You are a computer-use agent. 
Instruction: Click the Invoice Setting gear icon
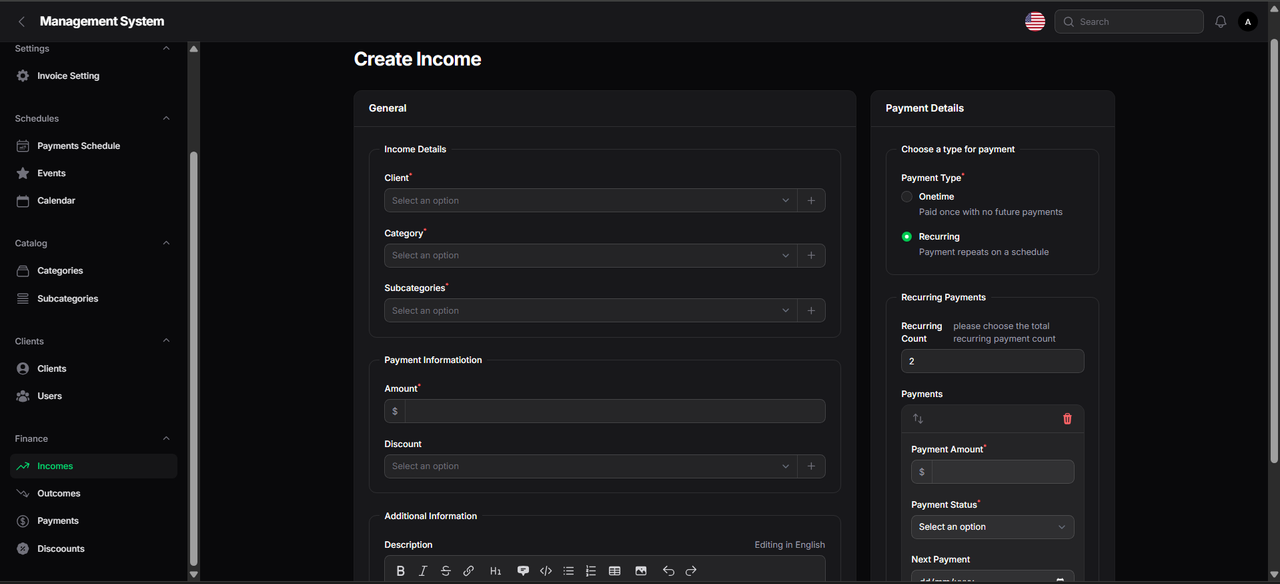23,76
